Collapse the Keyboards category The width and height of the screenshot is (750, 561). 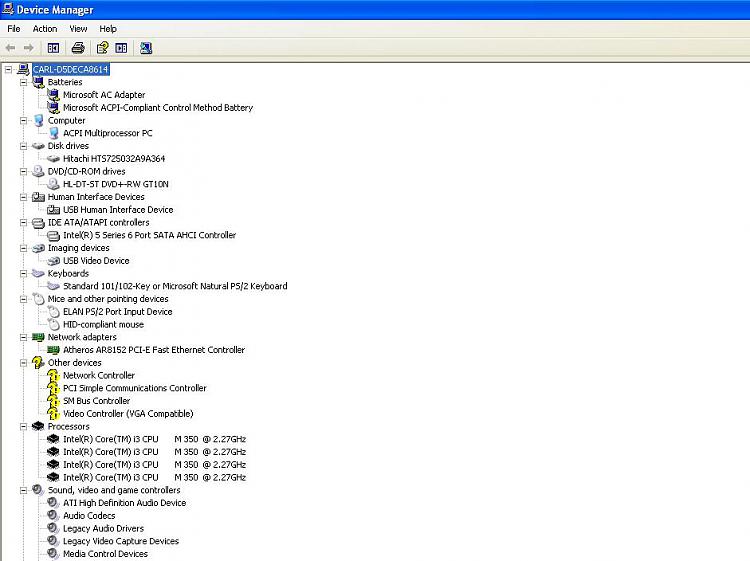pyautogui.click(x=23, y=274)
